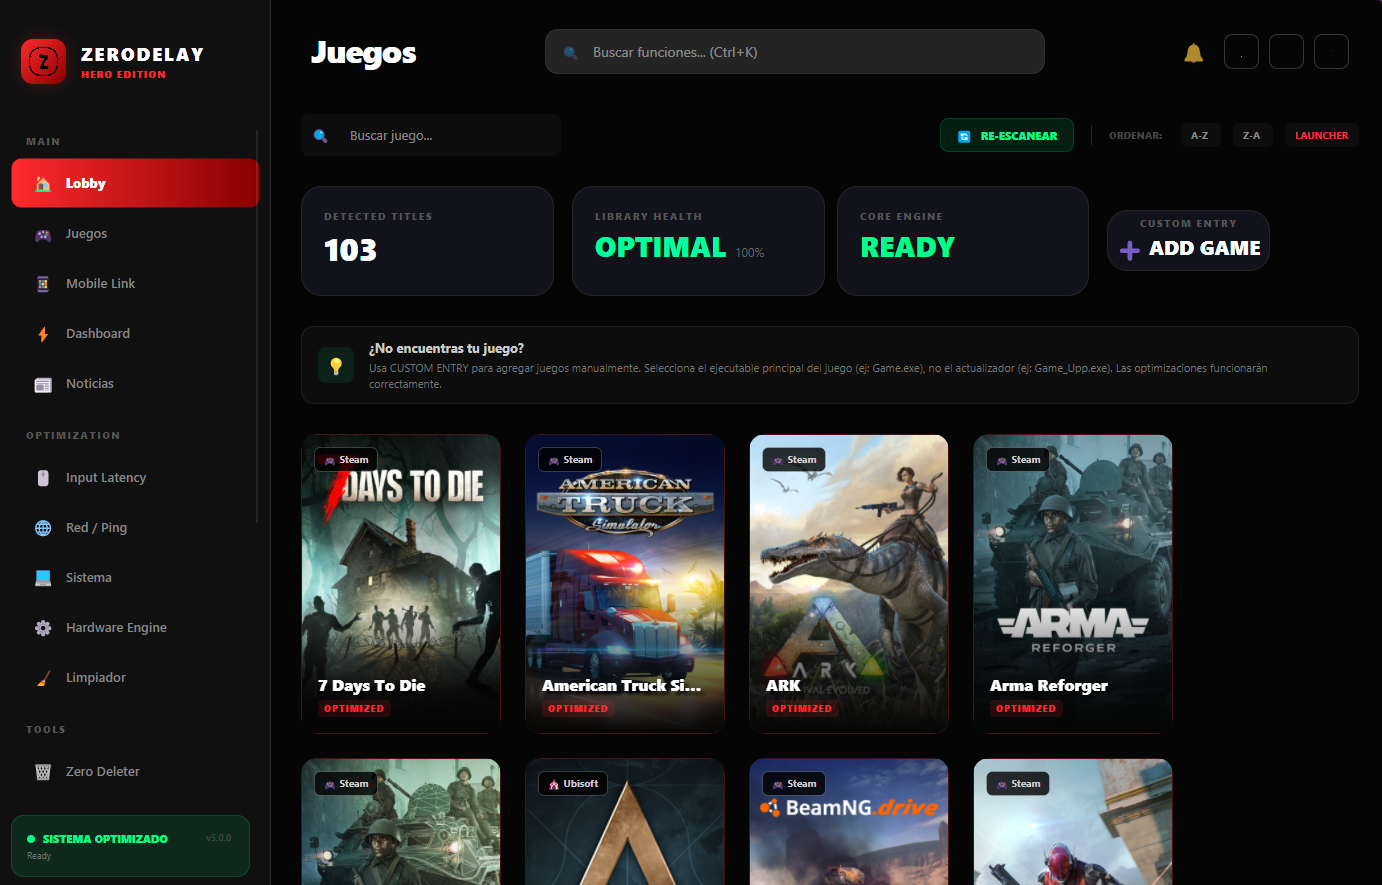Click OPTIMIZED tag under Arma Reforger

click(x=1026, y=709)
